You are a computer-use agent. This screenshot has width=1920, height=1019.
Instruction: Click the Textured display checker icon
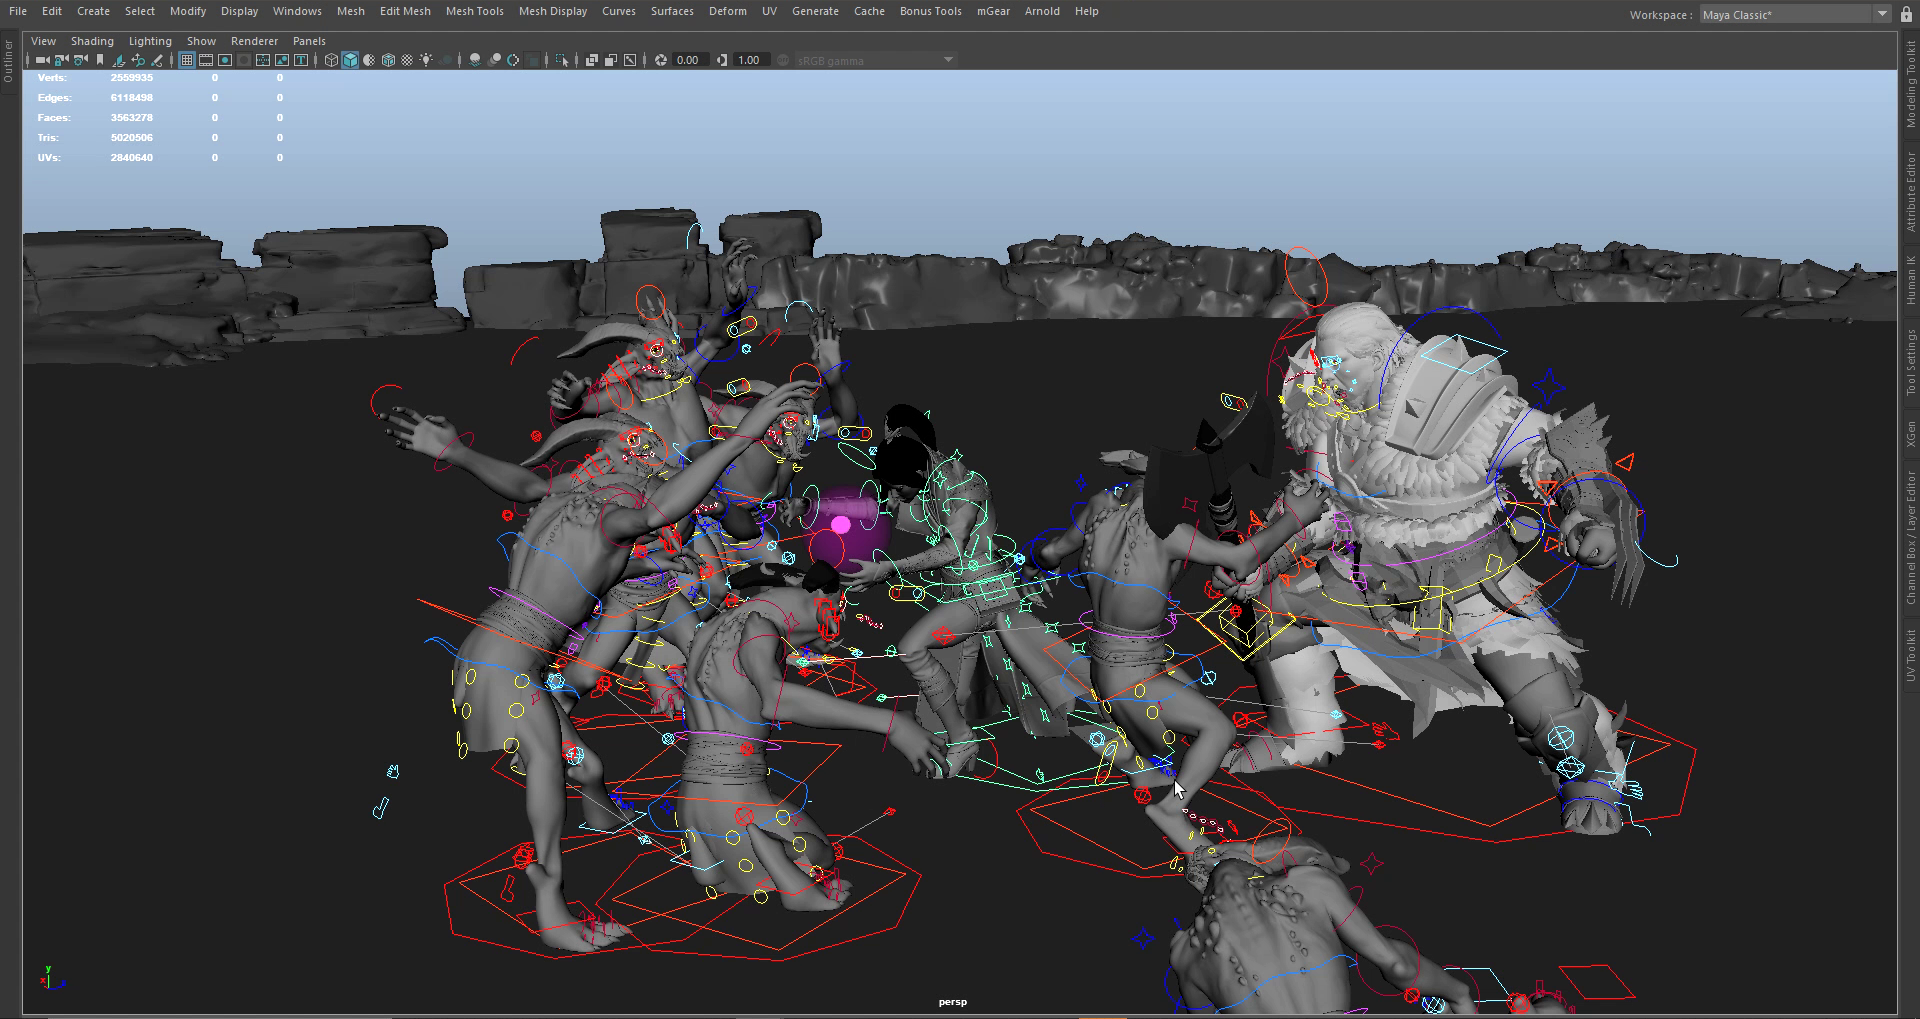[x=407, y=60]
